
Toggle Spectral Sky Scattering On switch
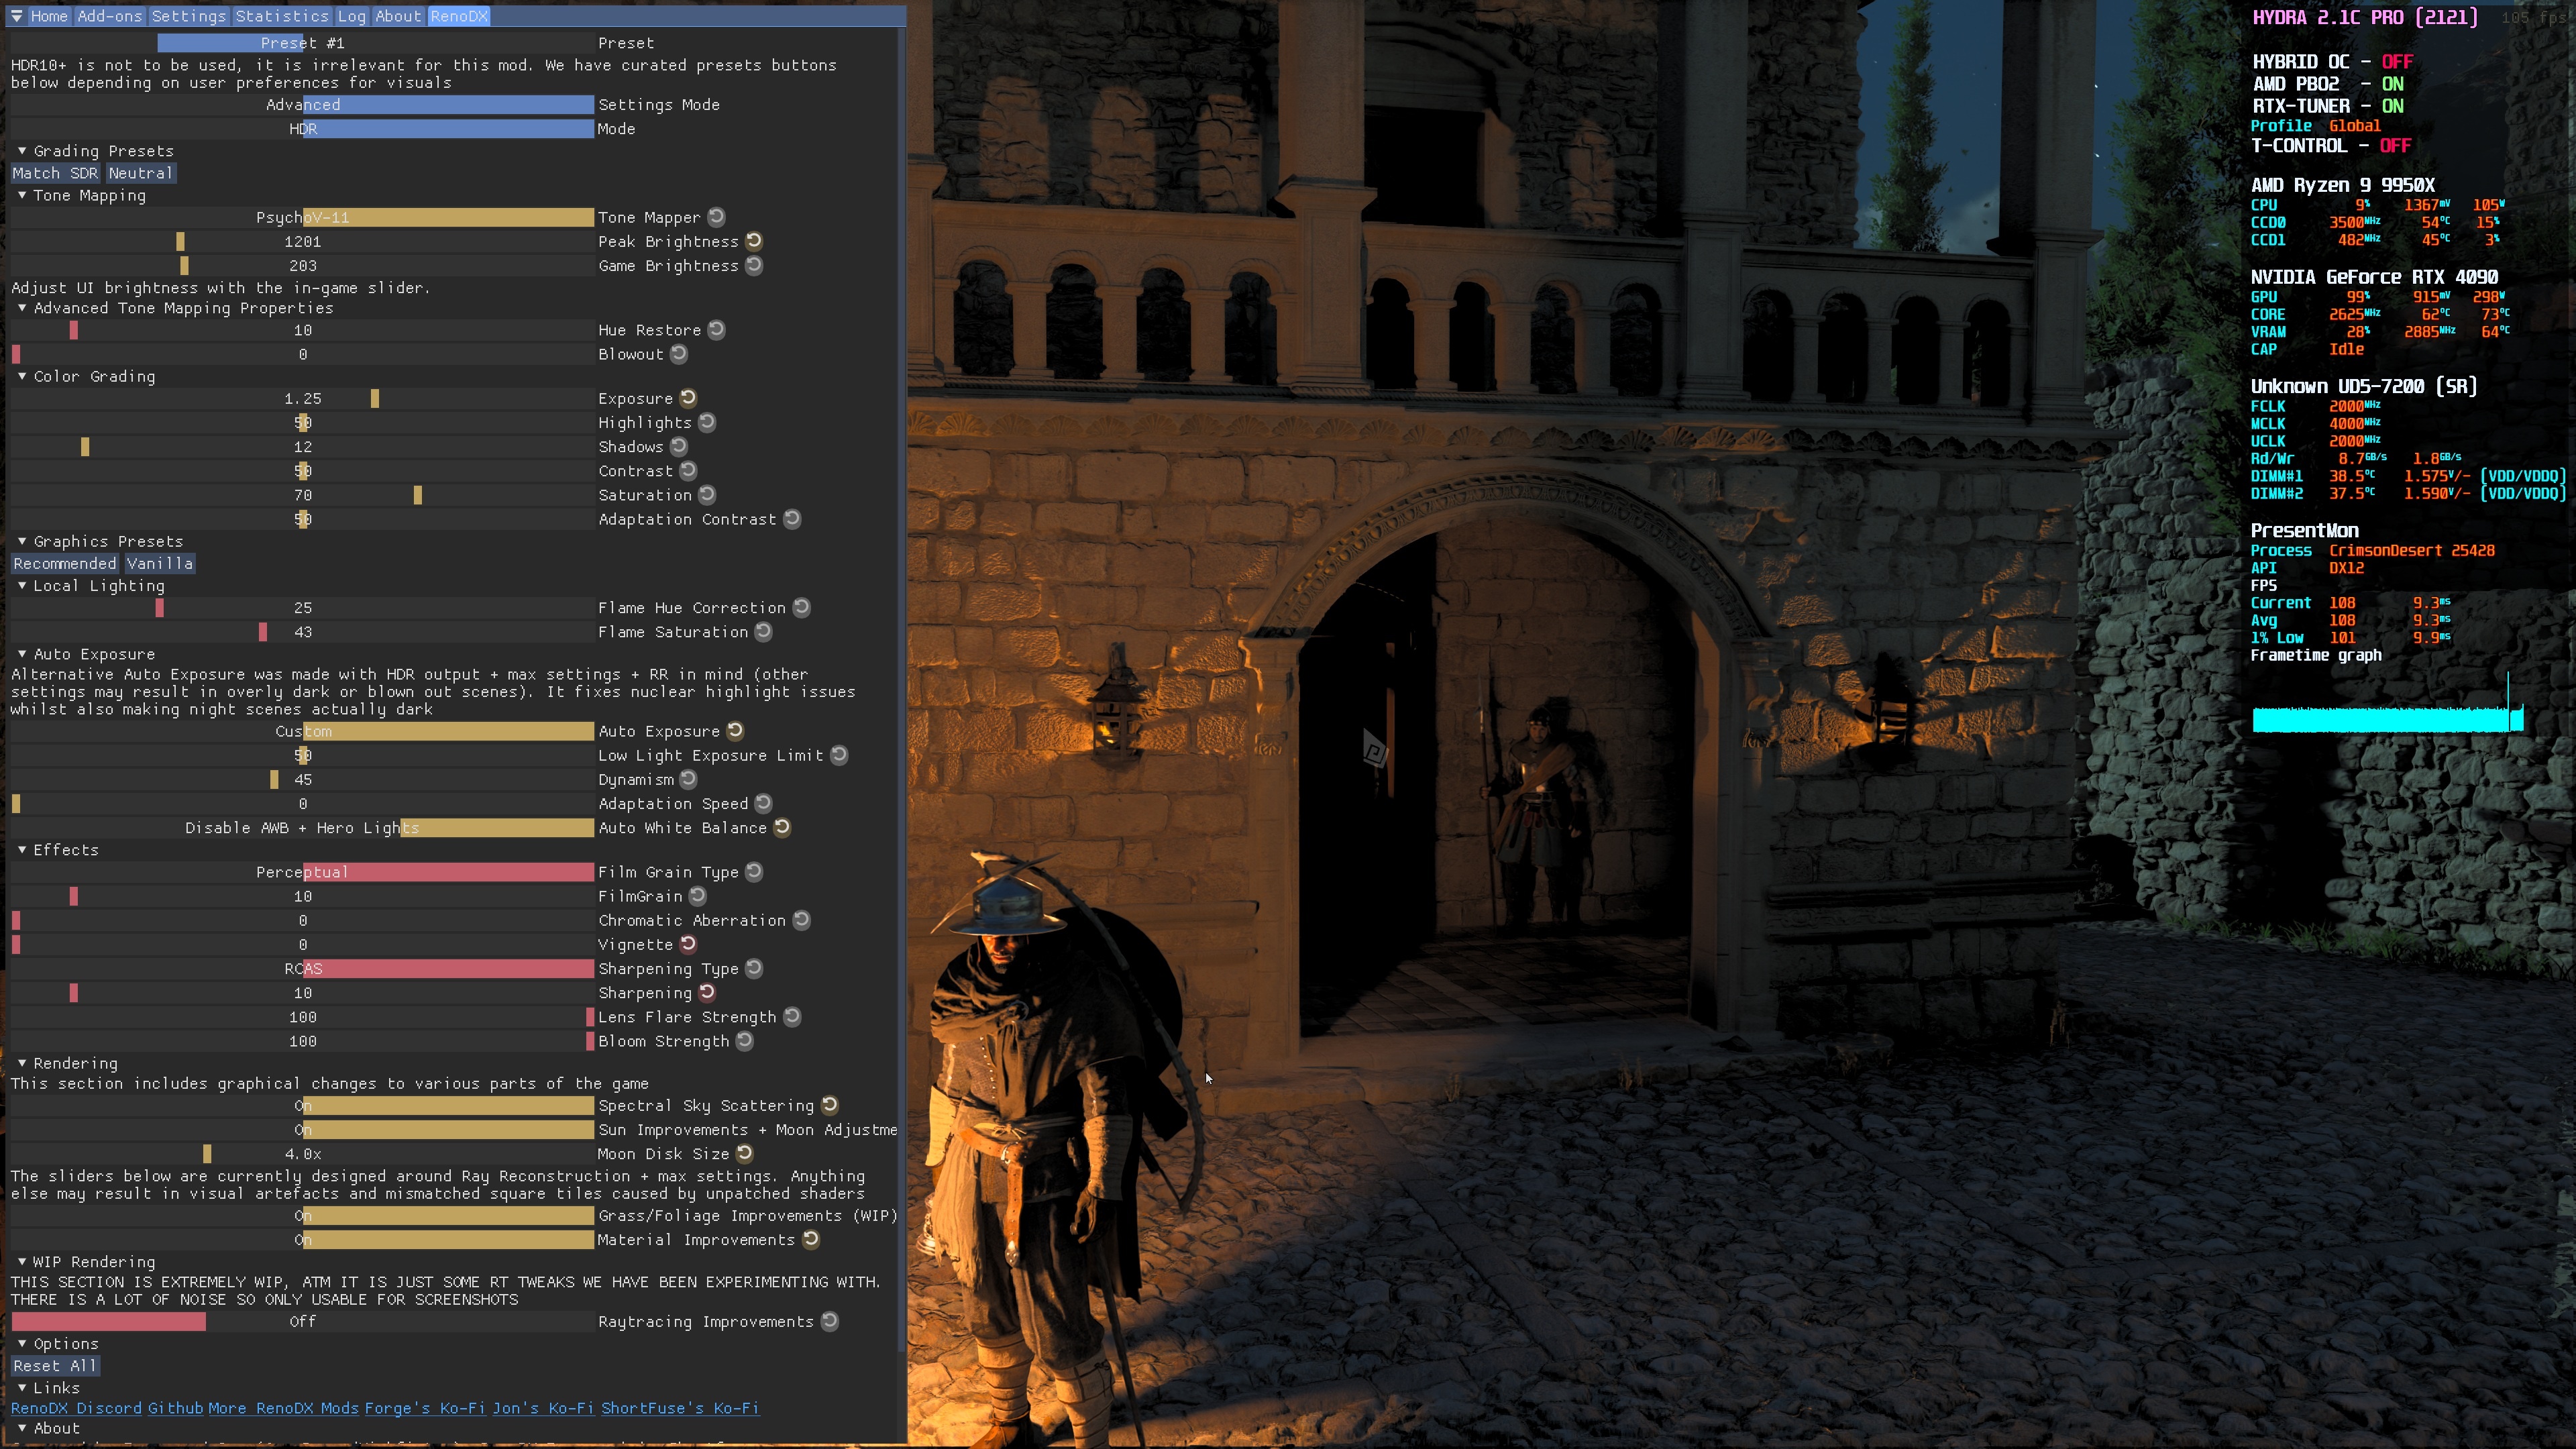click(302, 1105)
